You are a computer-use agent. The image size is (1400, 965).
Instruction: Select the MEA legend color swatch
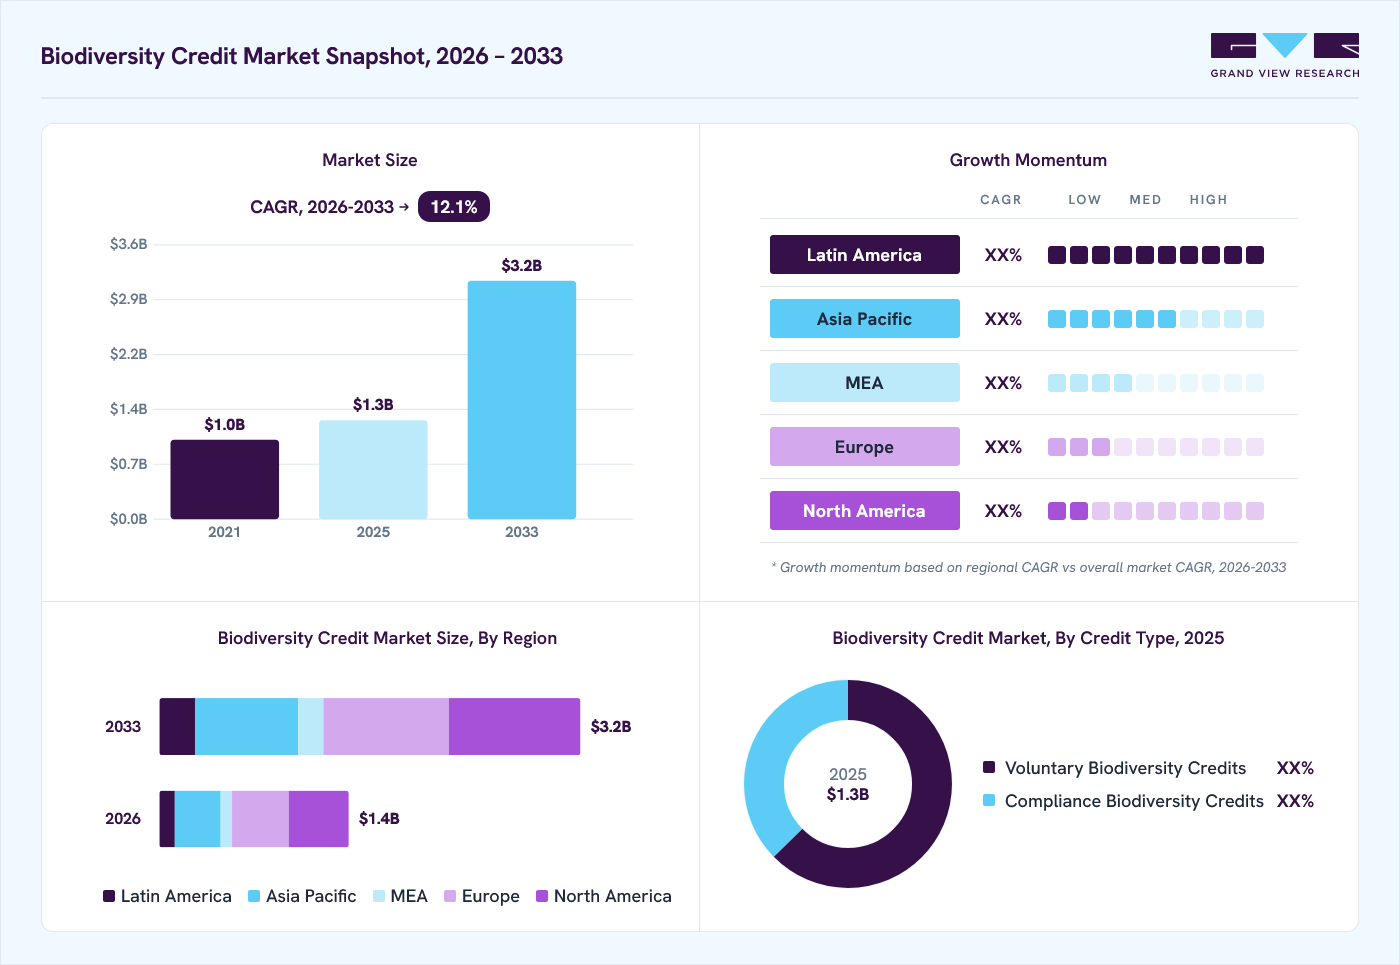coord(379,896)
